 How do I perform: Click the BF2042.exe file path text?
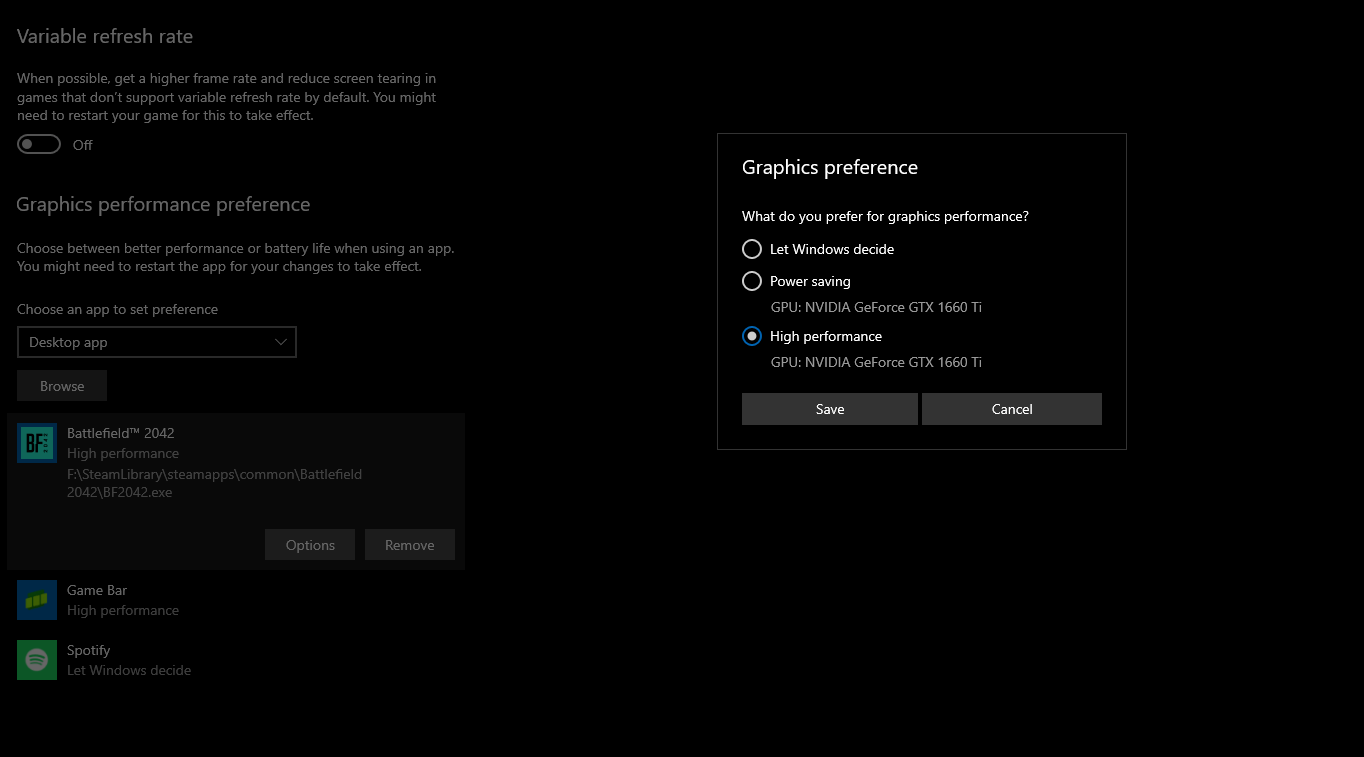click(x=214, y=483)
